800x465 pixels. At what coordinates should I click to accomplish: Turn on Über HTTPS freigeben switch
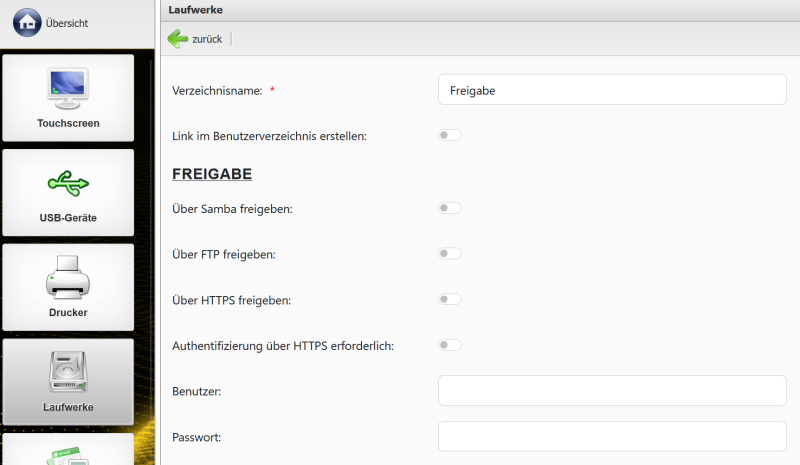(450, 299)
